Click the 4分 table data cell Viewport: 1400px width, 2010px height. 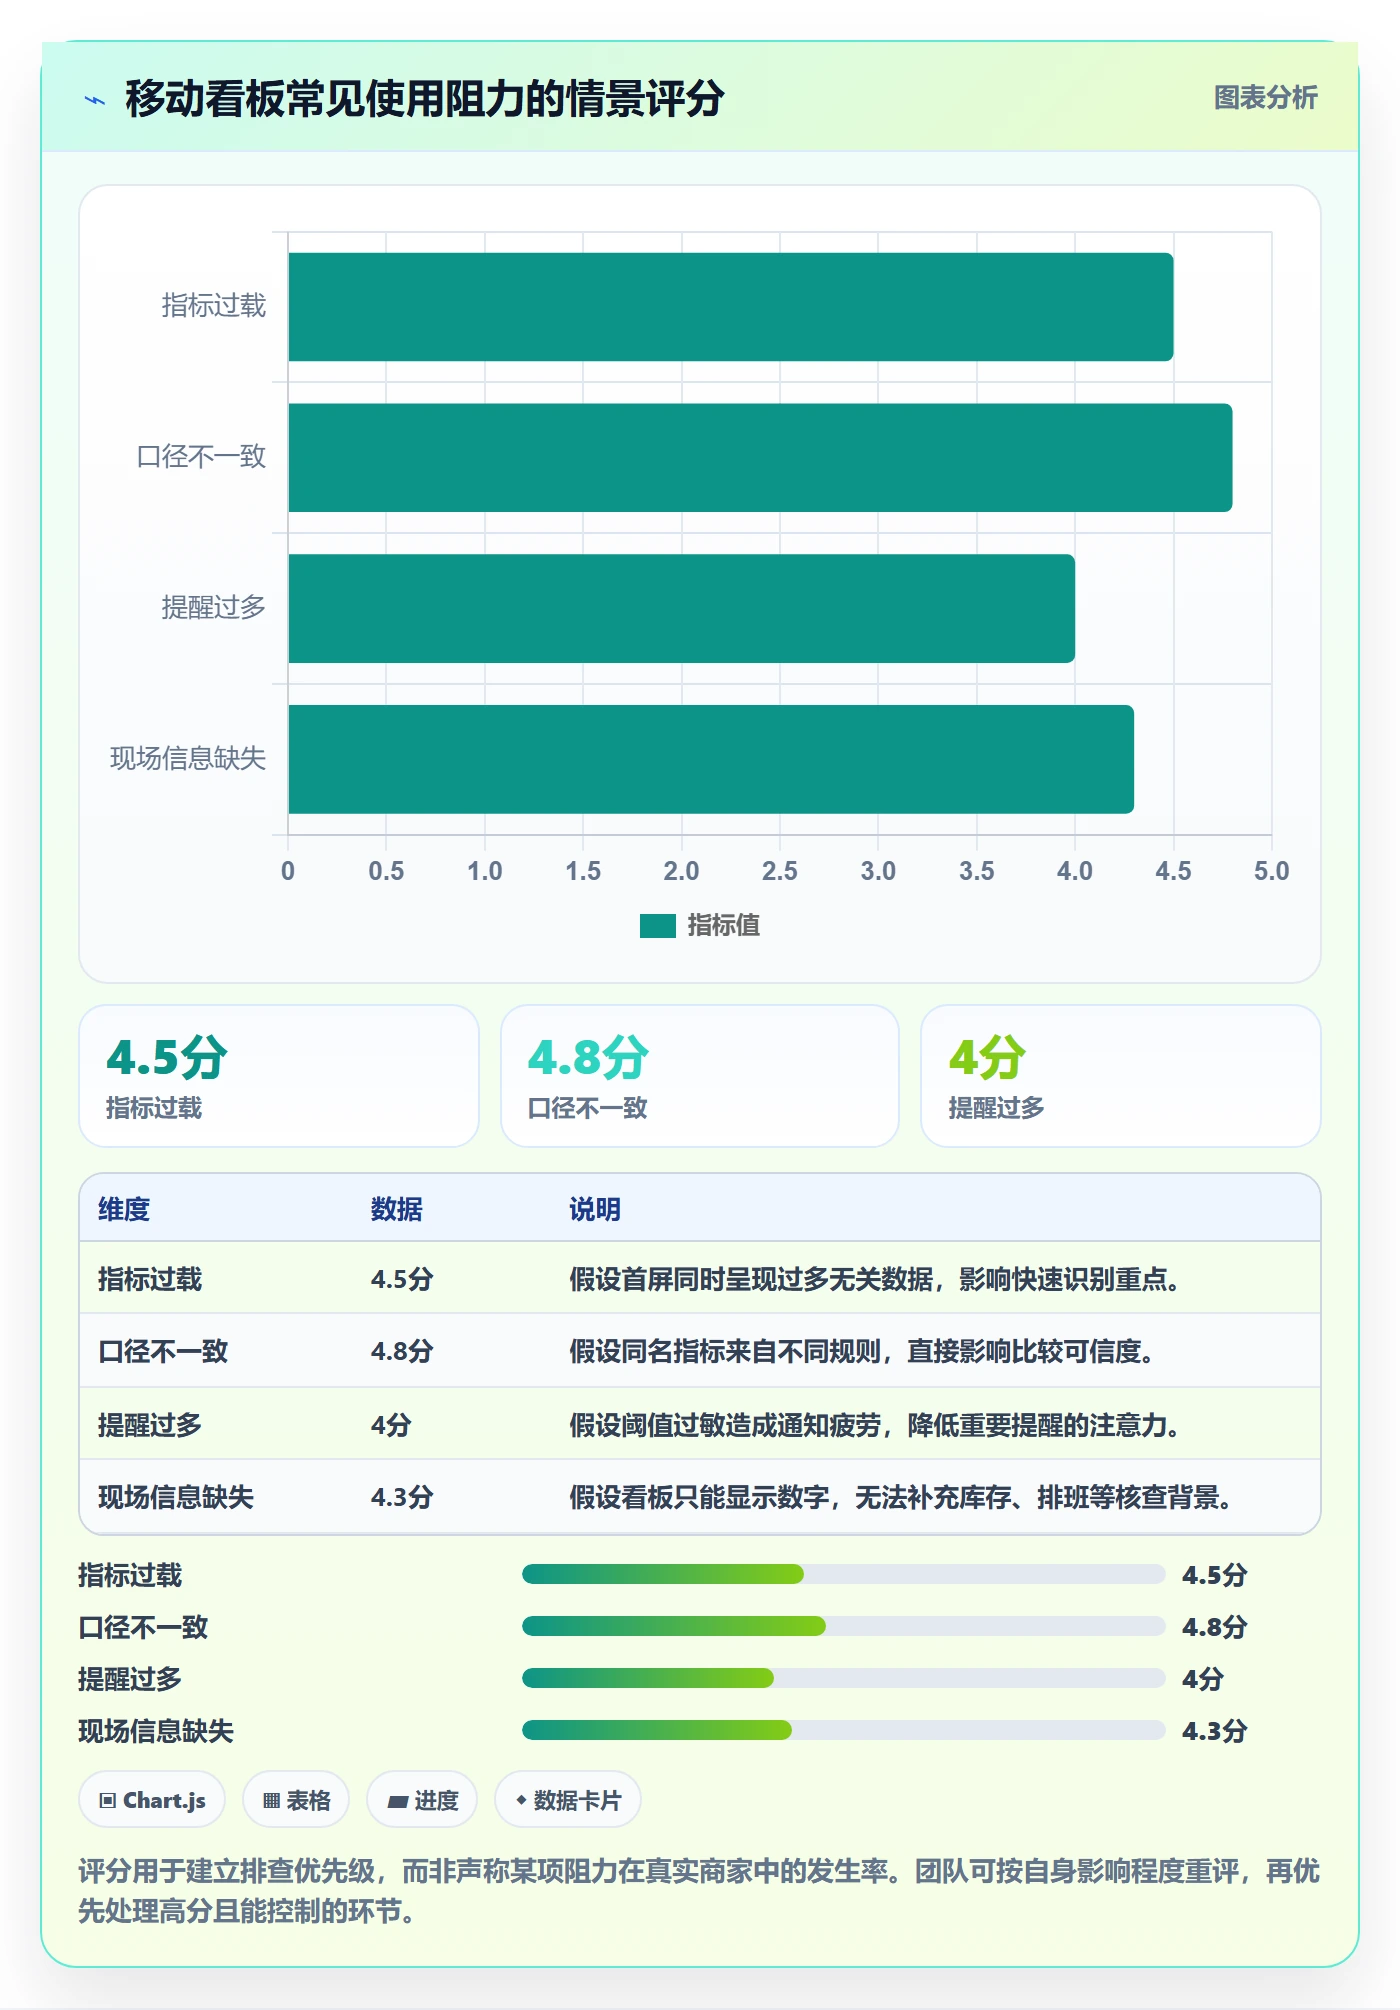coord(391,1425)
